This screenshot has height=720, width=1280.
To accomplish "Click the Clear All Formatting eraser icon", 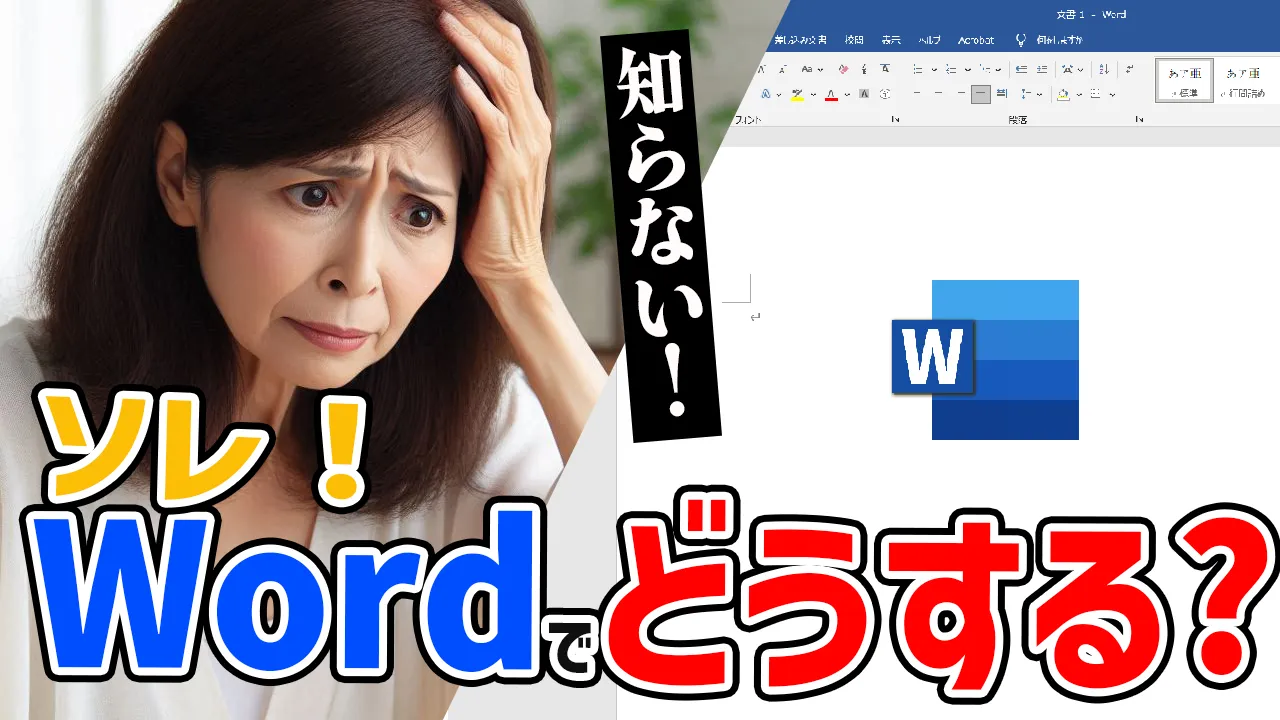I will (x=843, y=69).
